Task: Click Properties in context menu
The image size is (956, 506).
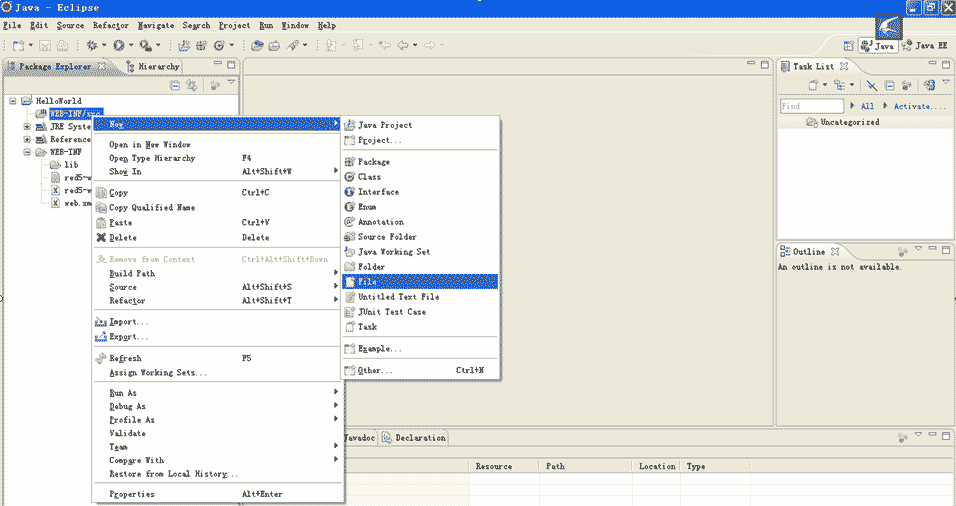Action: [x=217, y=494]
